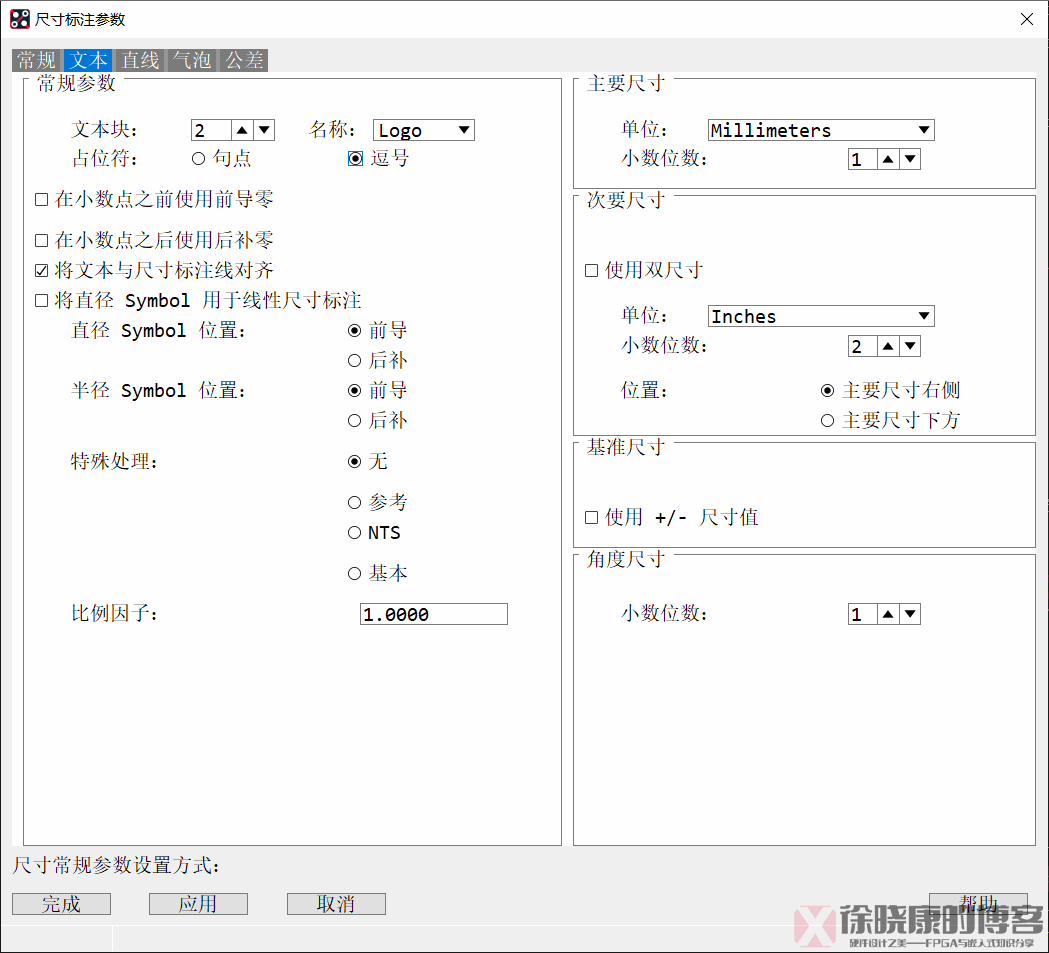Uncheck 将文本与尺寸标注线对齐 option
Viewport: 1049px width, 953px height.
[x=42, y=271]
